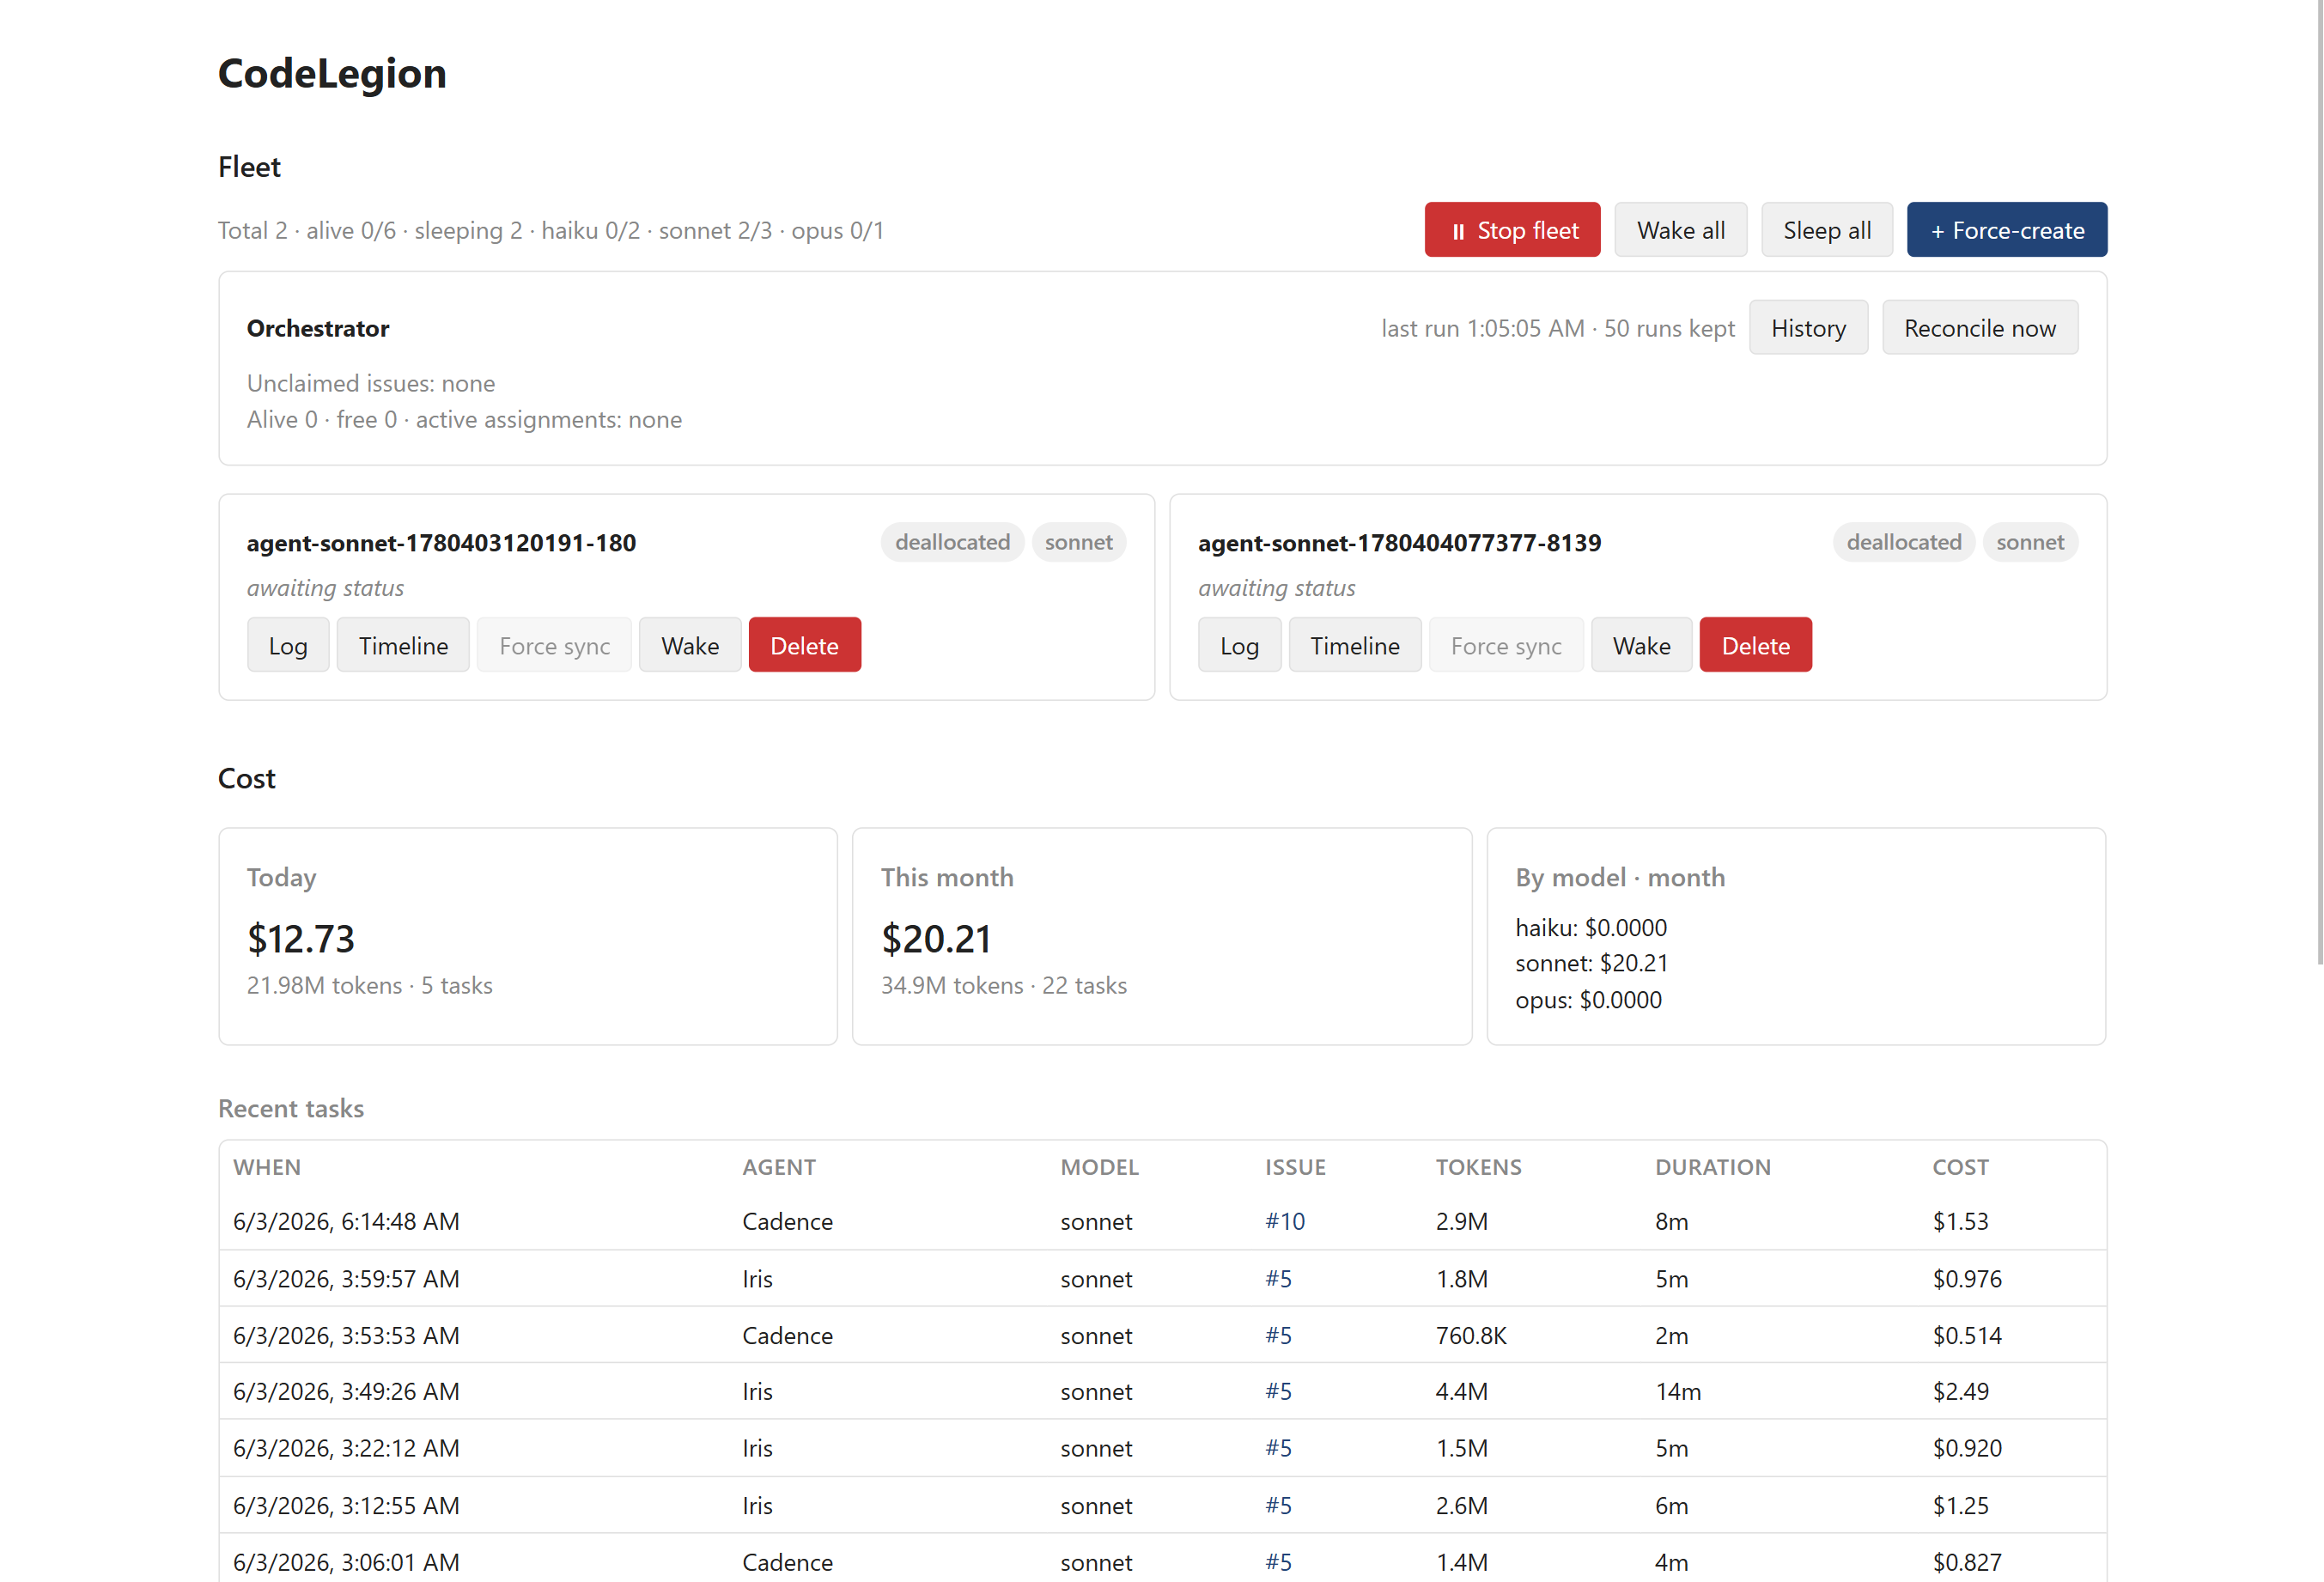2324x1582 pixels.
Task: Open issue #10 link in Cadence row
Action: point(1285,1221)
